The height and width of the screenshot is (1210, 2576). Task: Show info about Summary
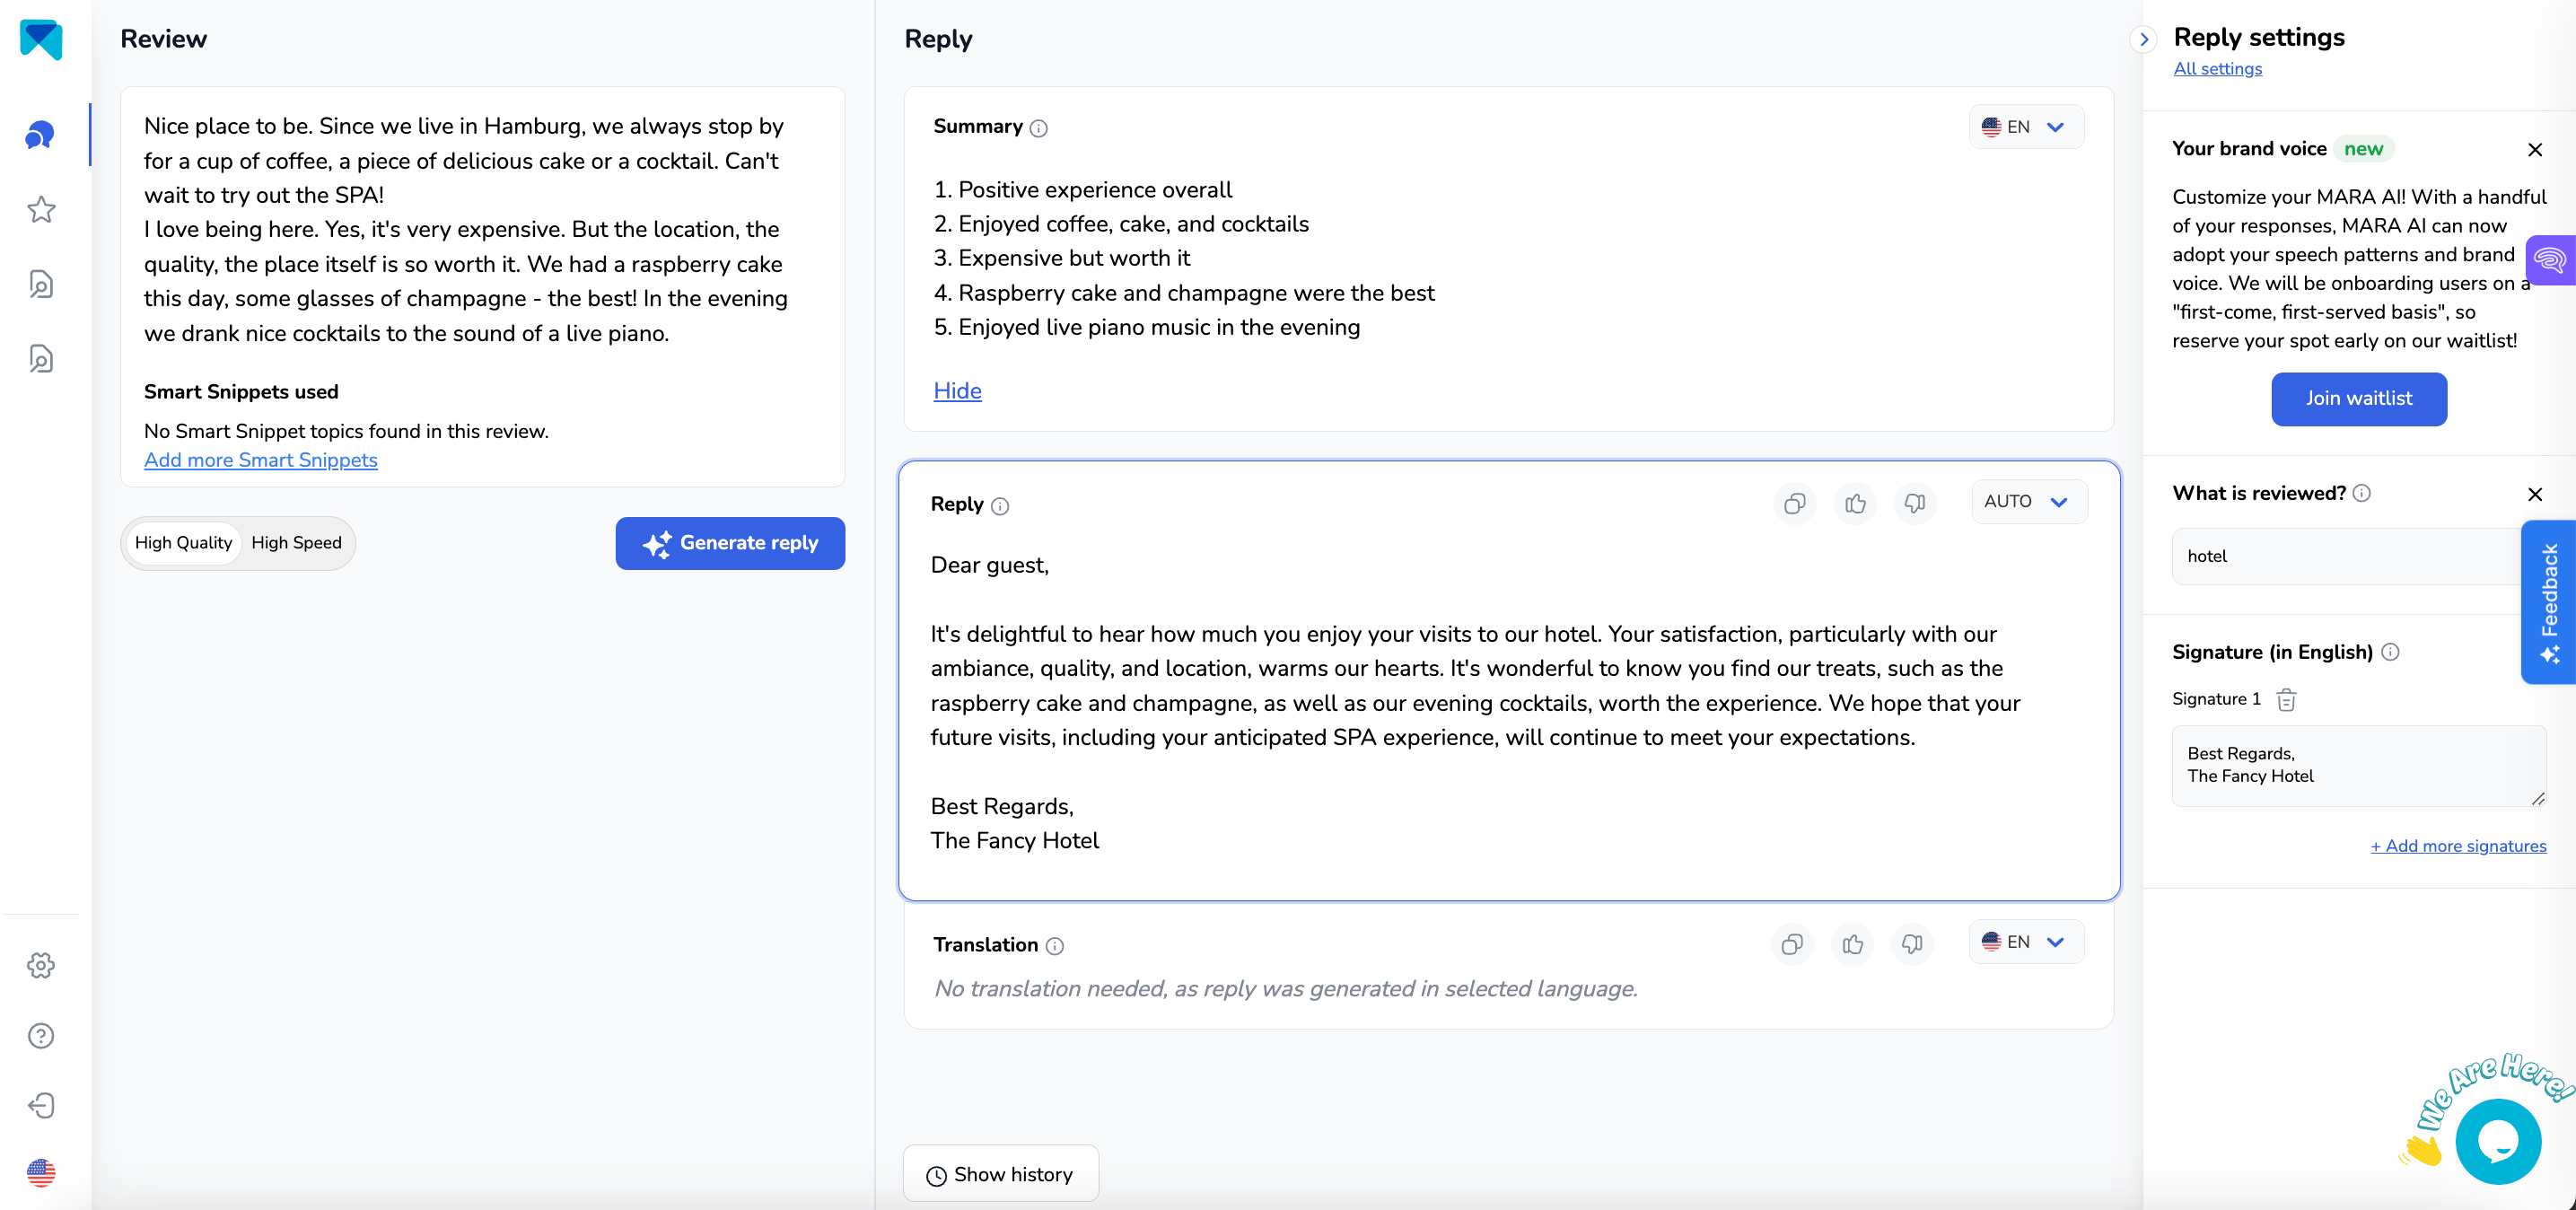[x=1039, y=128]
